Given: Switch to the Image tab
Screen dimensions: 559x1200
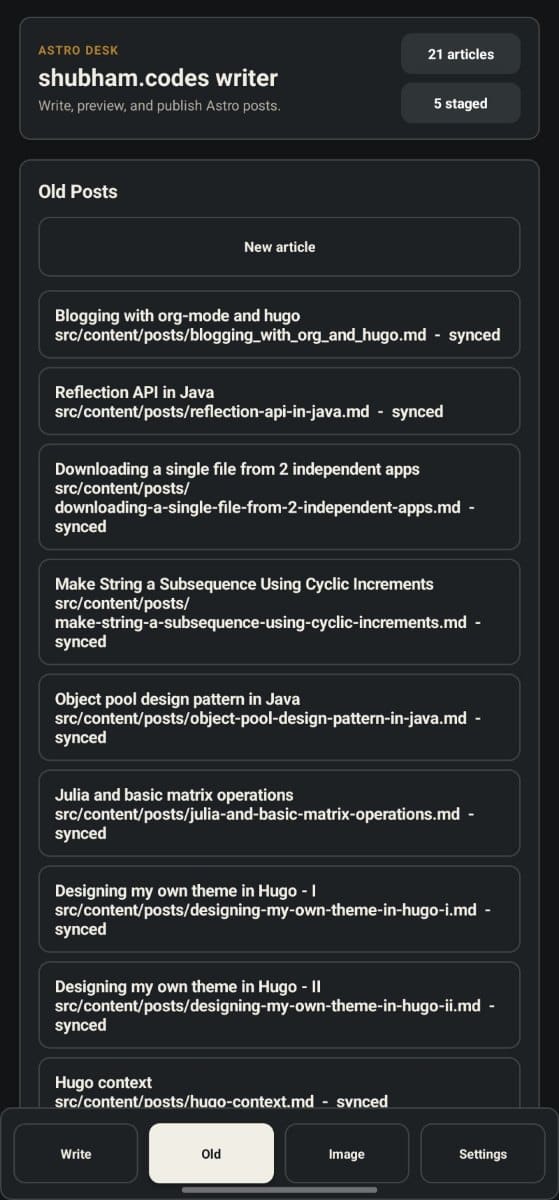Looking at the screenshot, I should tap(347, 1153).
